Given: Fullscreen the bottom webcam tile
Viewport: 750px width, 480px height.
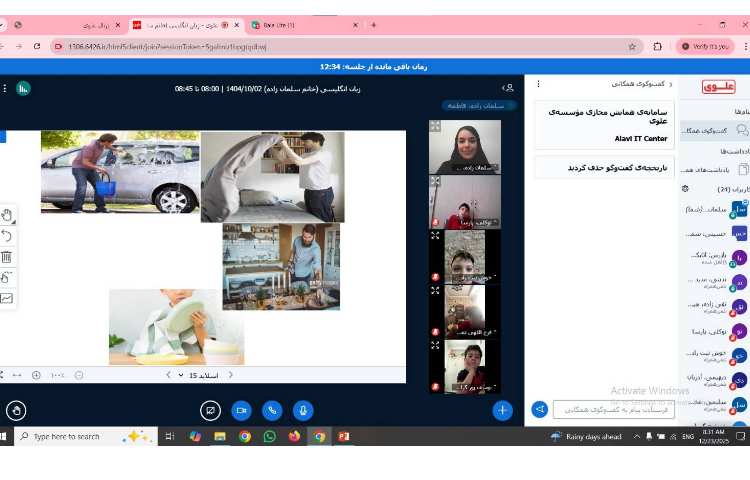Looking at the screenshot, I should tap(435, 345).
